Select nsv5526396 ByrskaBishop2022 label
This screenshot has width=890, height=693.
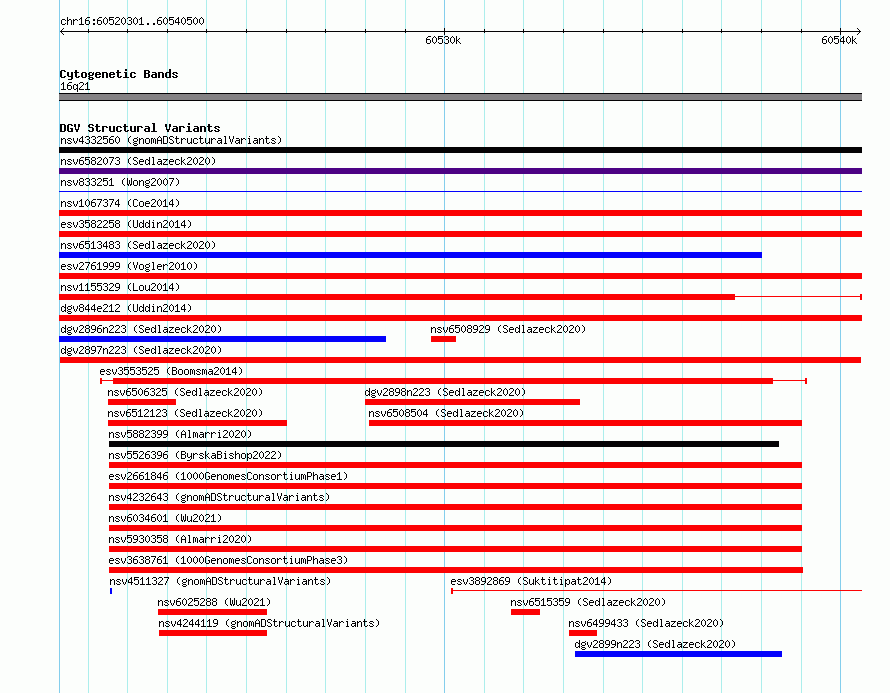click(195, 455)
